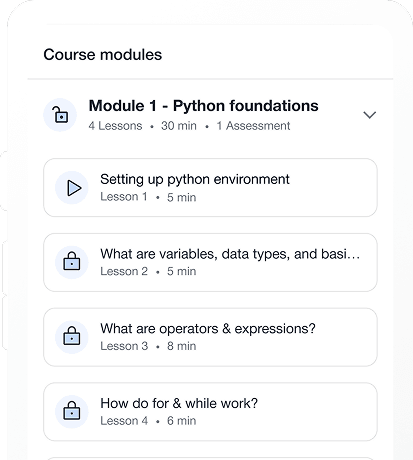
Task: Play the Setting up python environment lesson
Action: 72,188
